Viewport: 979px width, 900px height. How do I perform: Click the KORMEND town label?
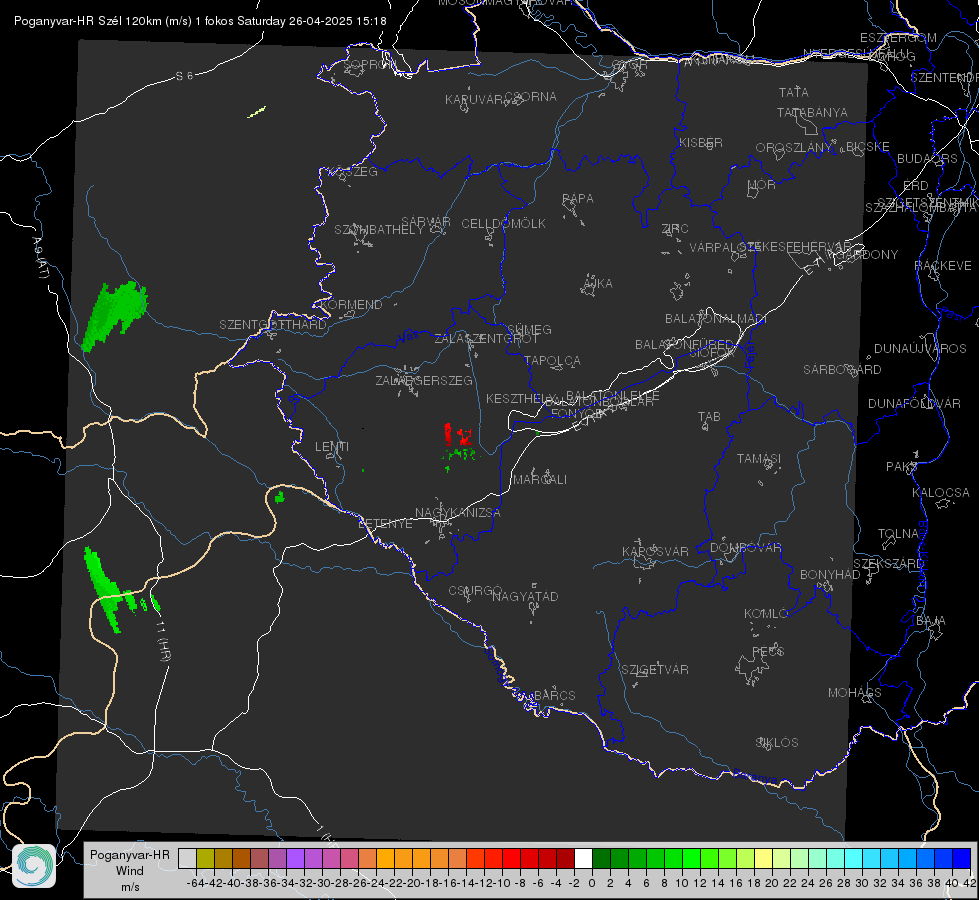point(352,305)
